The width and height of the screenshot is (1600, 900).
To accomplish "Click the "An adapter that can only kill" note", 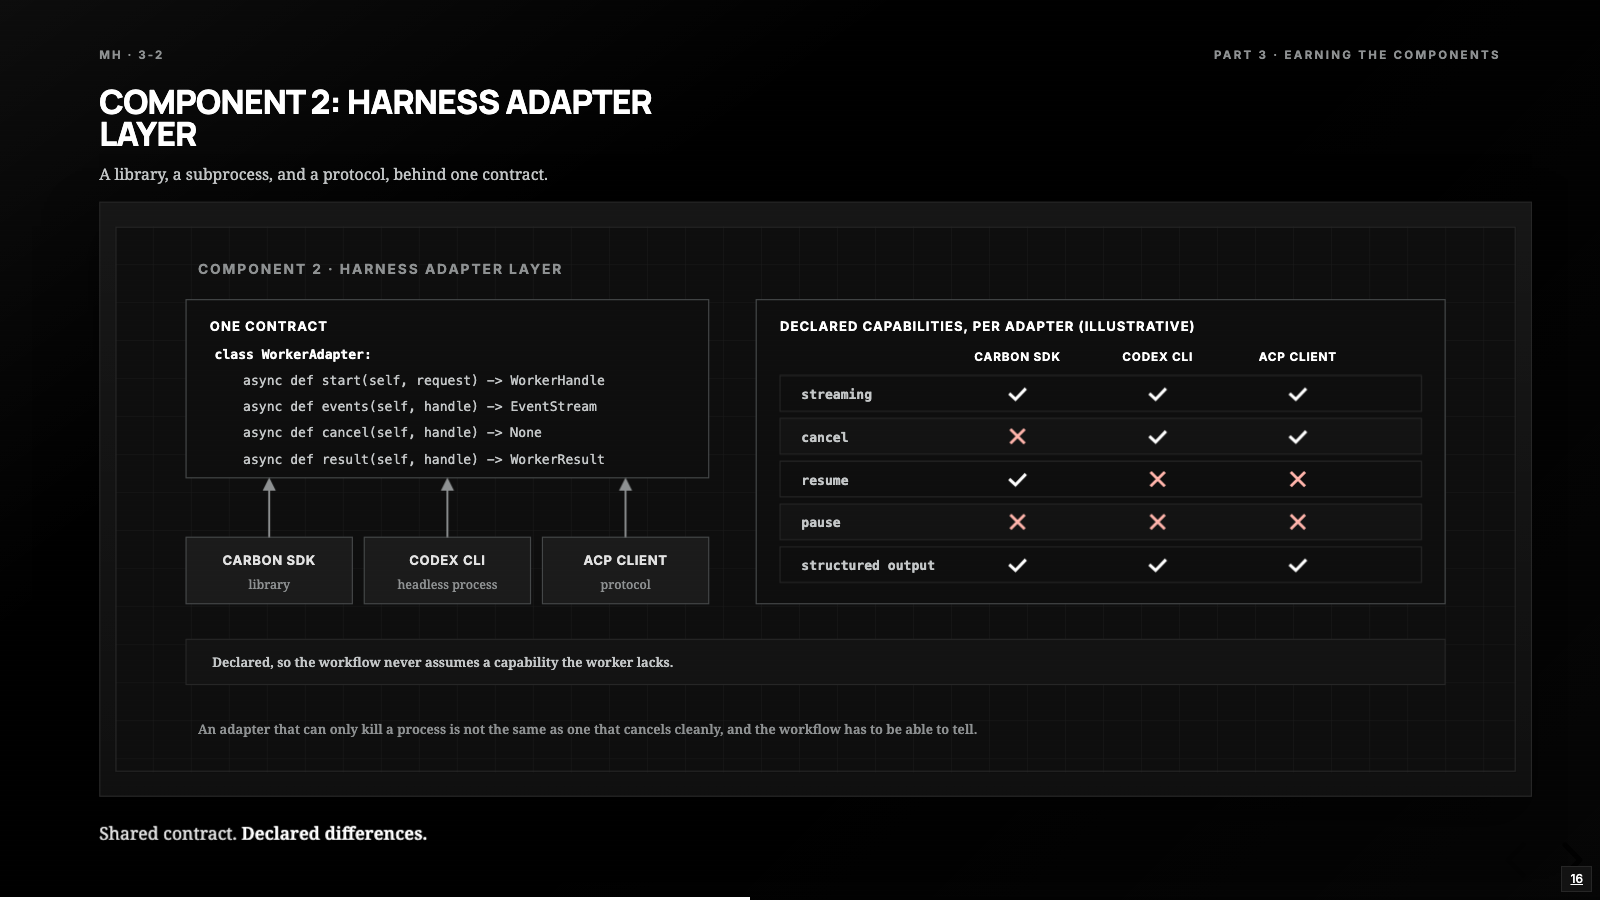I will click(x=587, y=729).
